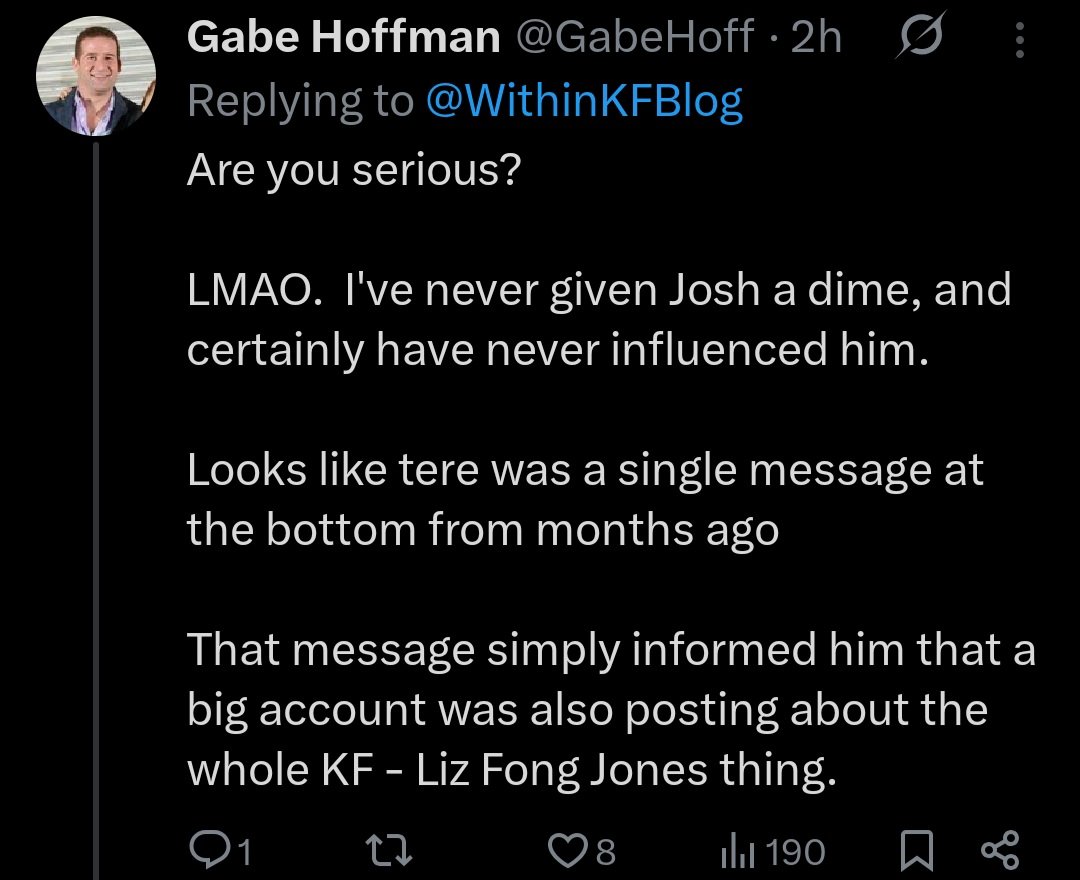Viewport: 1080px width, 880px height.
Task: Click the like count number 8
Action: coord(605,852)
